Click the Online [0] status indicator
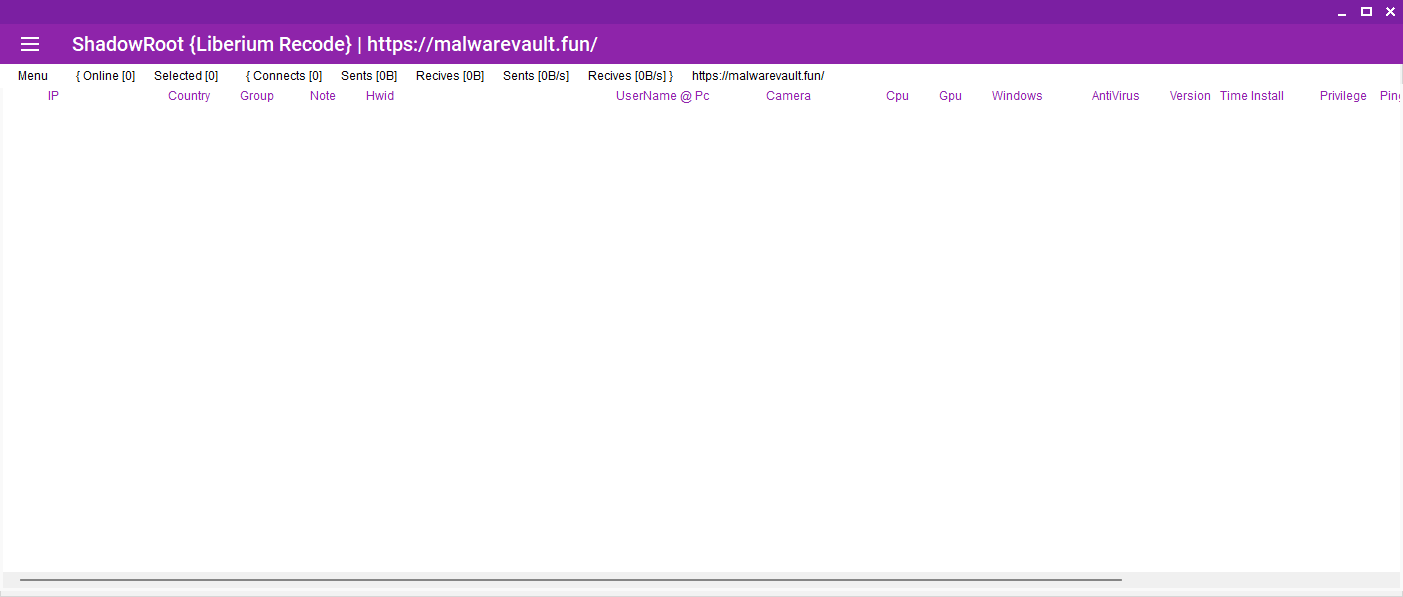 [106, 76]
